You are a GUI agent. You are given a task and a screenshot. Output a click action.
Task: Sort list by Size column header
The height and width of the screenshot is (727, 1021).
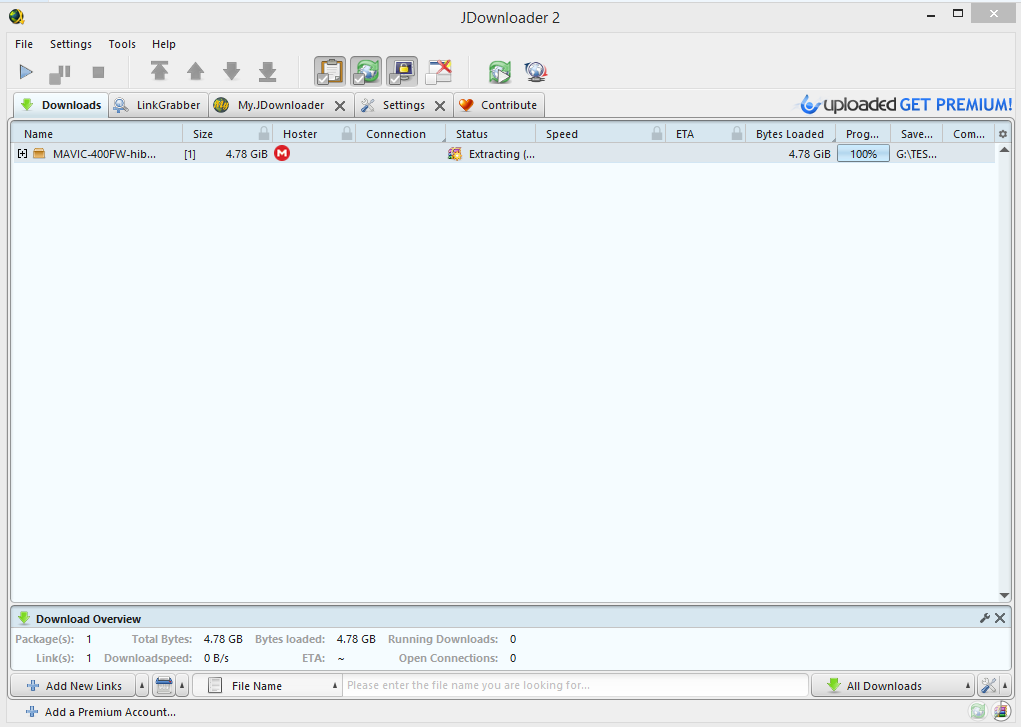coord(203,134)
